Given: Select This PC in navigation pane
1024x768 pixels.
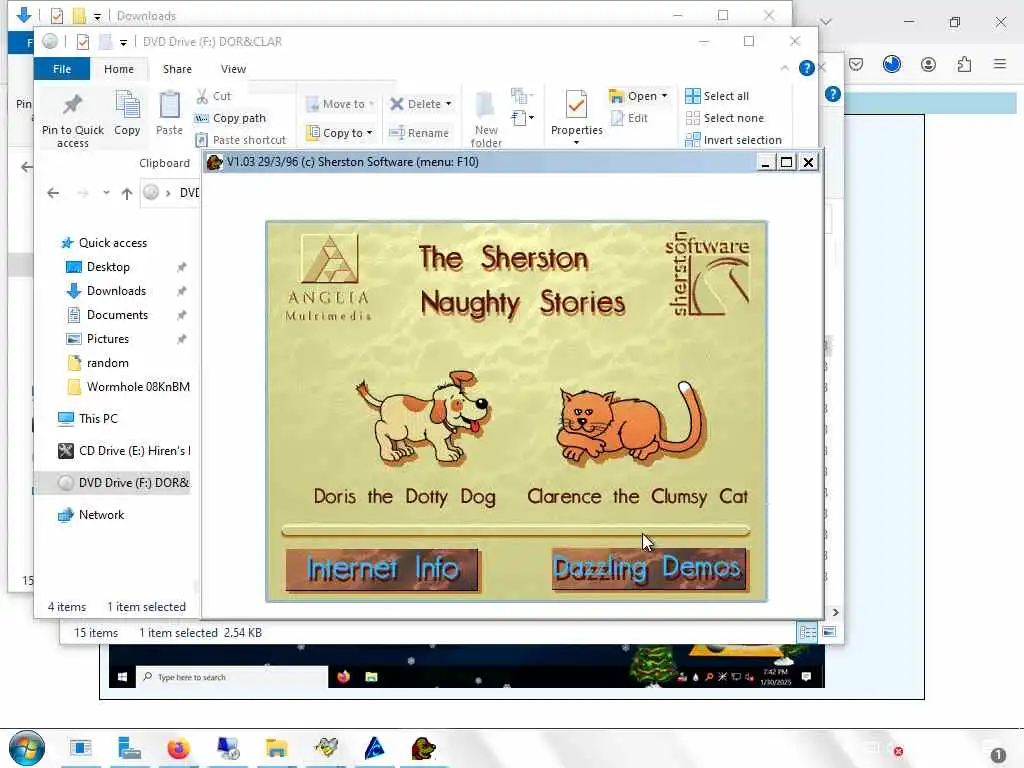Looking at the screenshot, I should pos(88,419).
